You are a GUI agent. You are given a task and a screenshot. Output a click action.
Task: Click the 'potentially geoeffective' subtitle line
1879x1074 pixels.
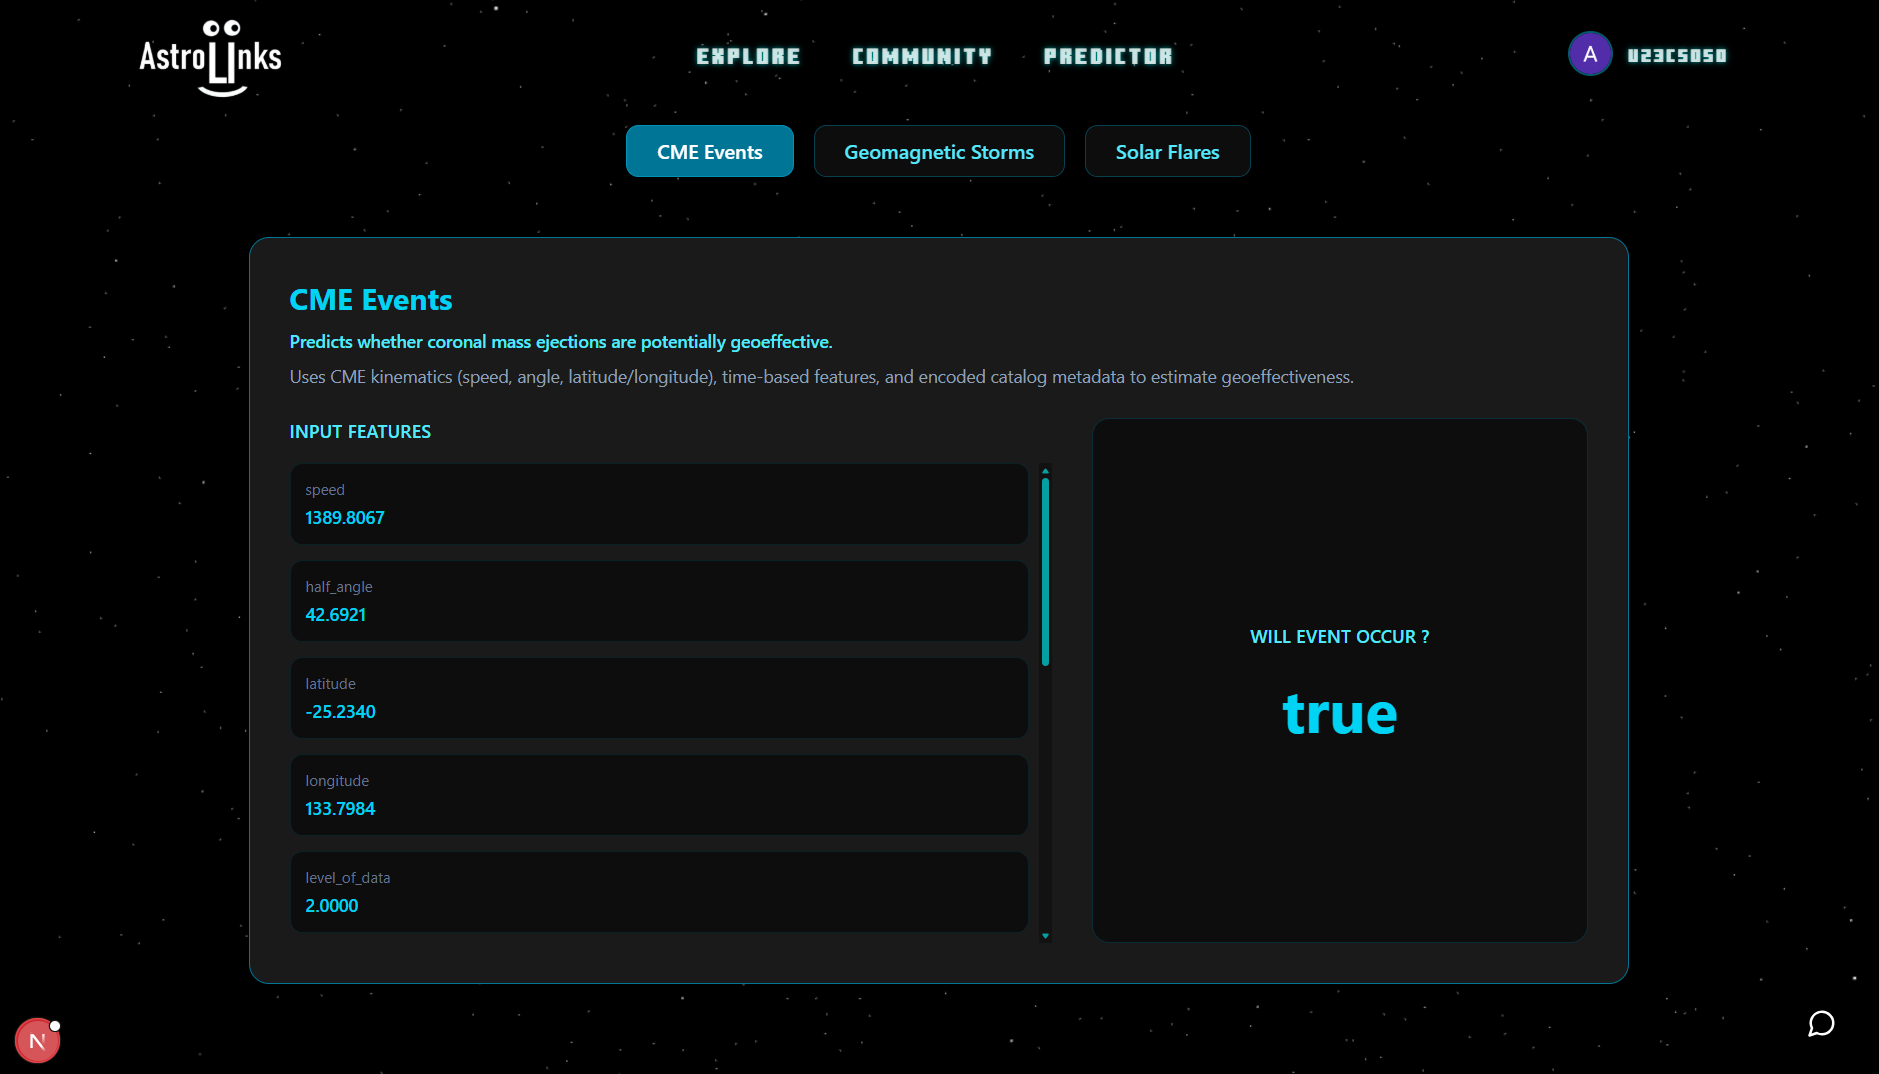(561, 342)
